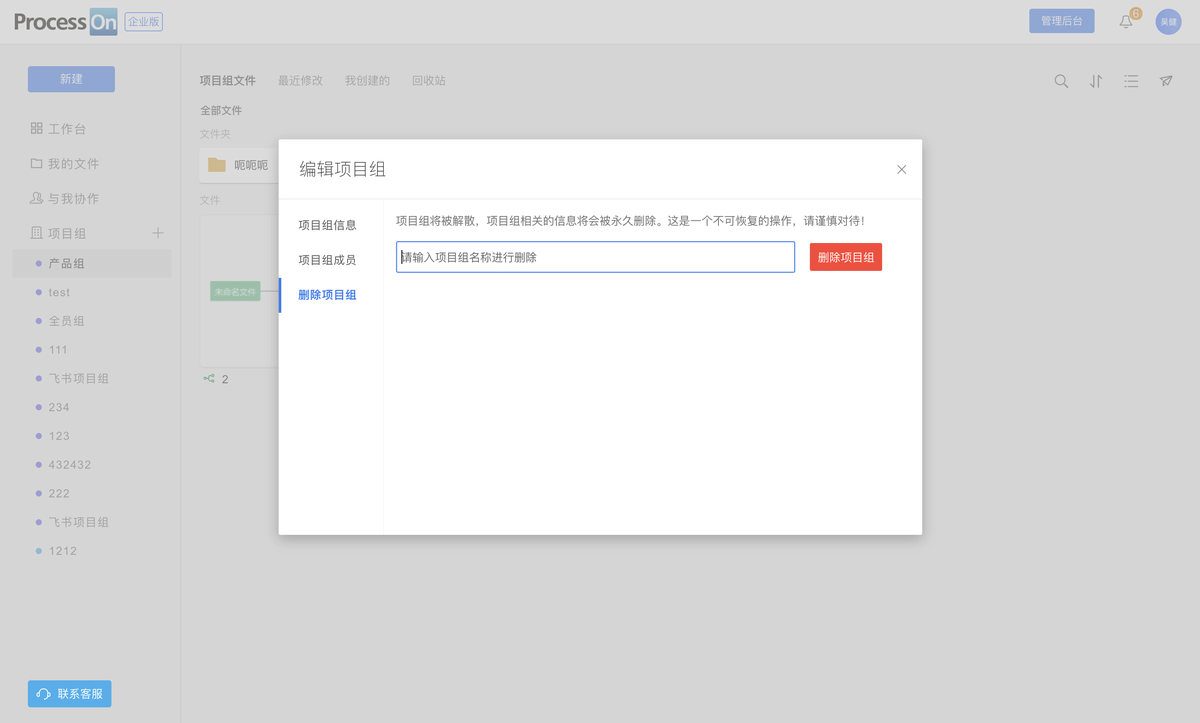Switch to 项目组文件 tab
The image size is (1200, 723).
coord(228,81)
